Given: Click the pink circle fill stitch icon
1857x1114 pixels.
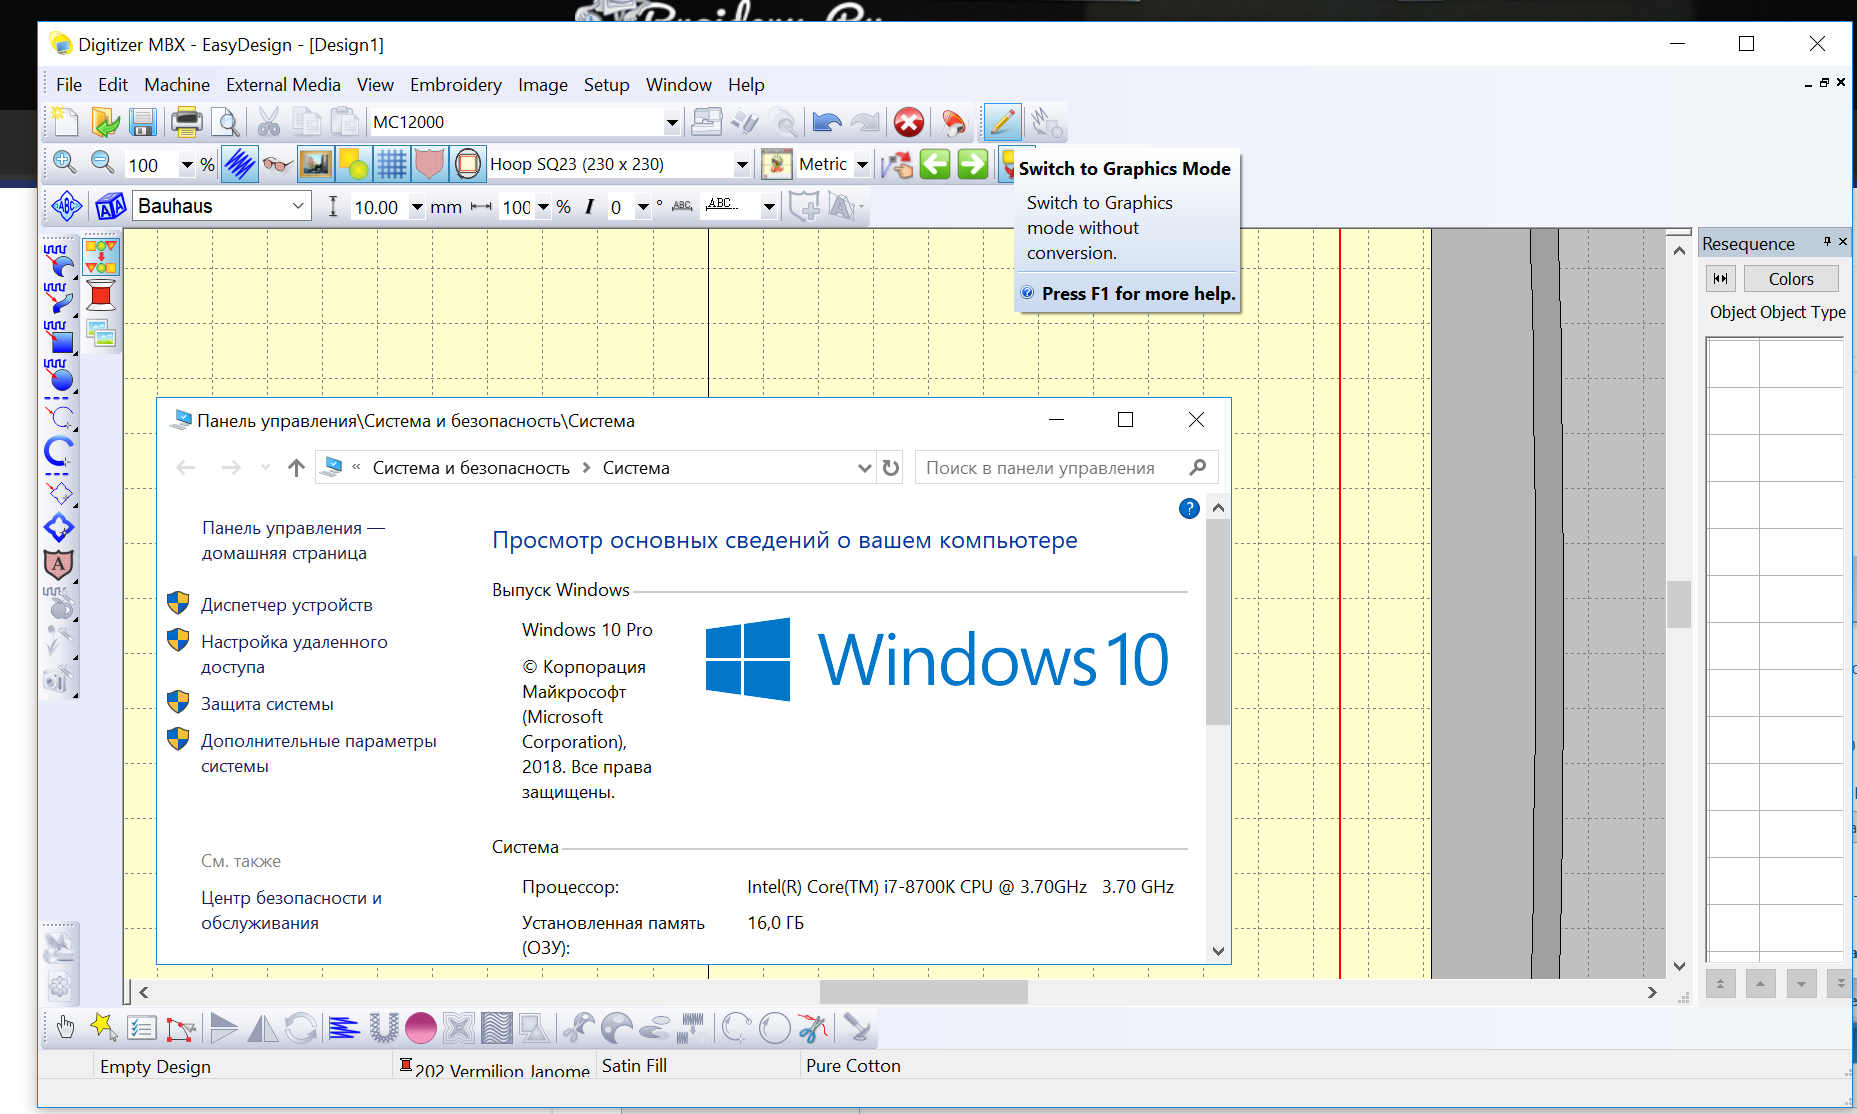Looking at the screenshot, I should (421, 1027).
